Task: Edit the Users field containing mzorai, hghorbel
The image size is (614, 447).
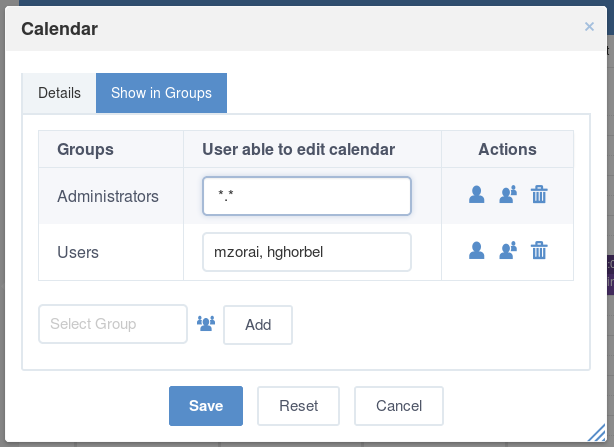Action: click(307, 252)
